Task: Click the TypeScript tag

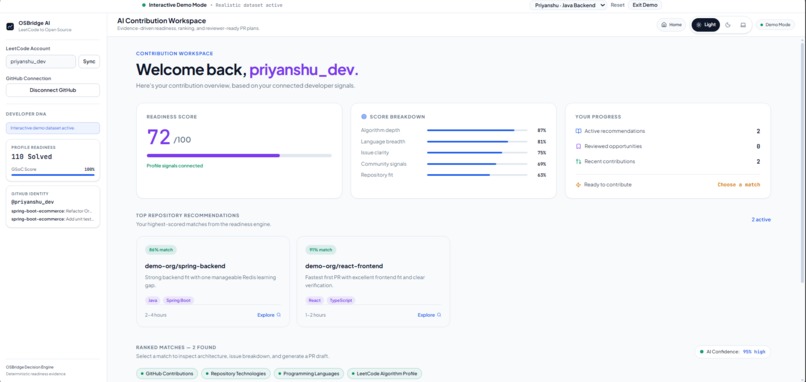Action: [x=341, y=300]
